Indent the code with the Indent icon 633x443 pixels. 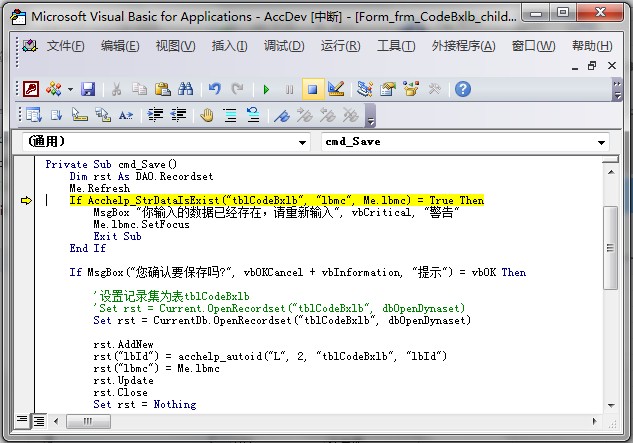tap(155, 115)
